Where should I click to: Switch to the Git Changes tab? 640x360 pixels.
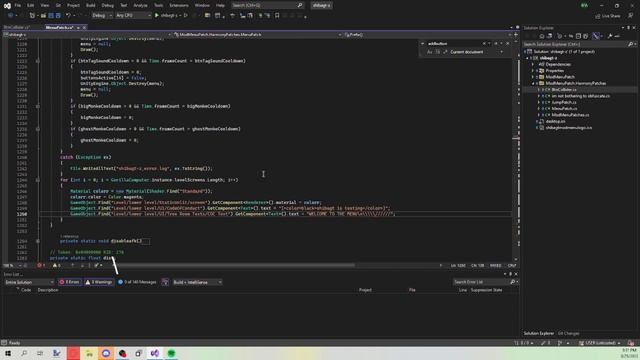(569, 333)
